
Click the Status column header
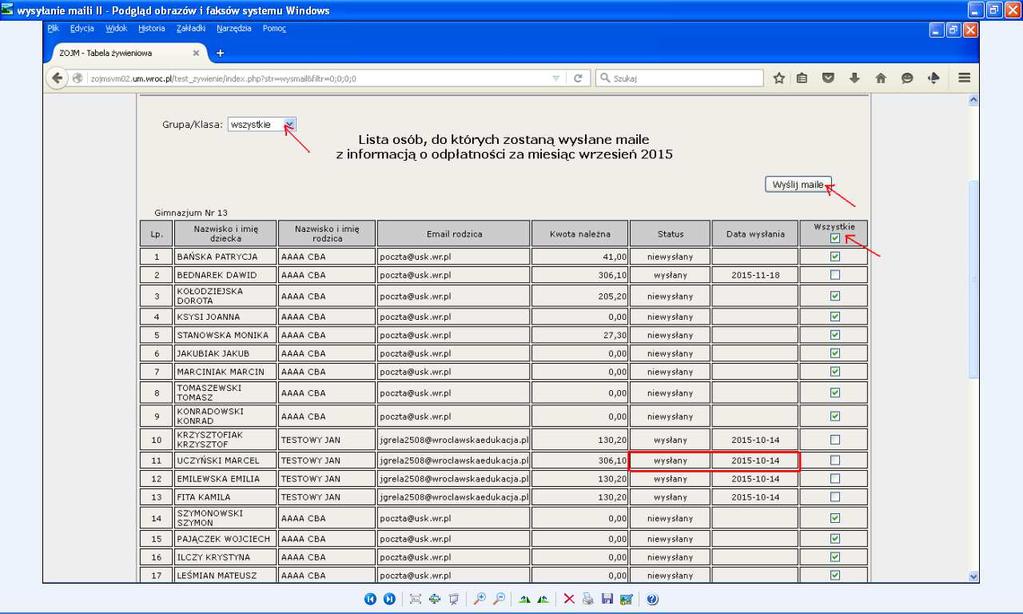[x=670, y=234]
